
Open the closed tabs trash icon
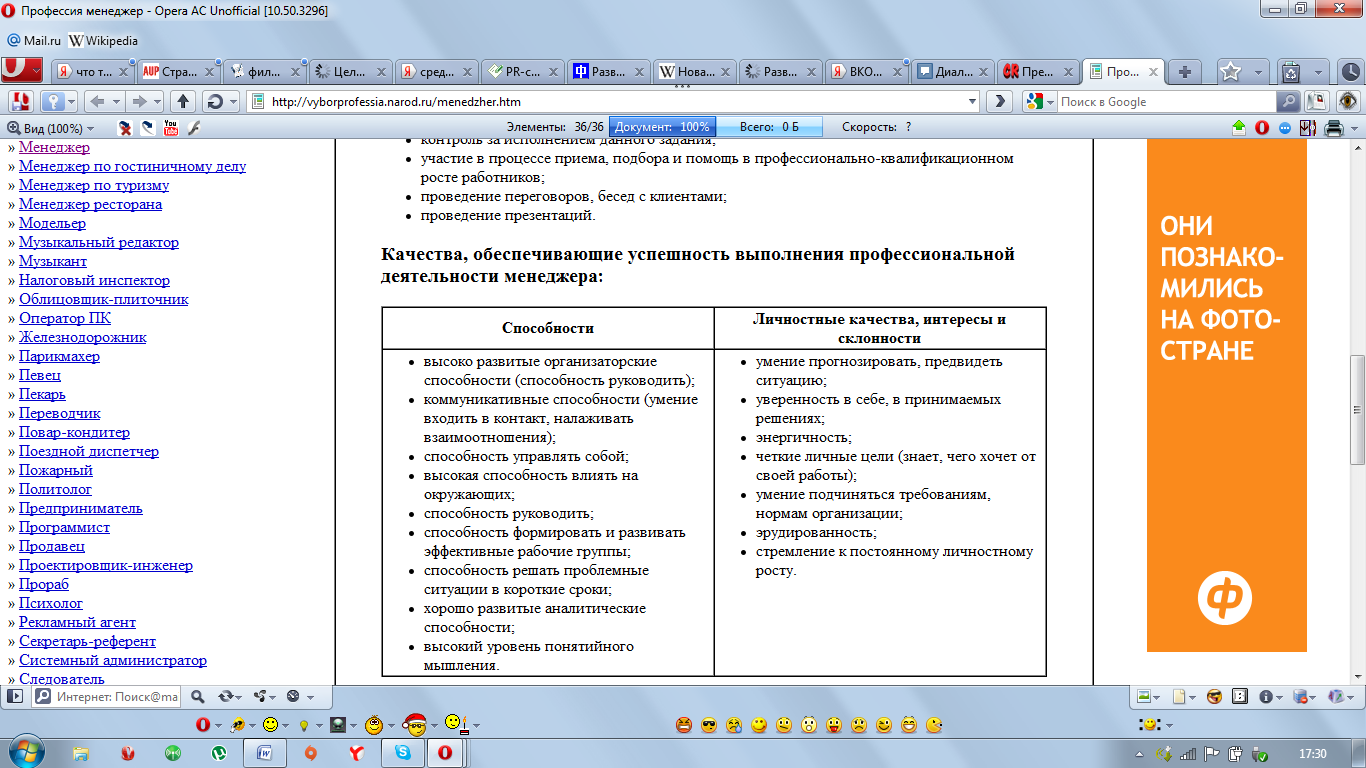[x=1291, y=71]
